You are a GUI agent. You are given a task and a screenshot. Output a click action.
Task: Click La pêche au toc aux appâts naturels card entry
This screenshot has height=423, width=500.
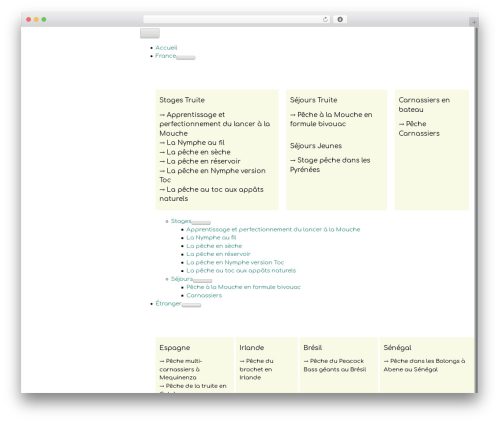click(x=211, y=194)
